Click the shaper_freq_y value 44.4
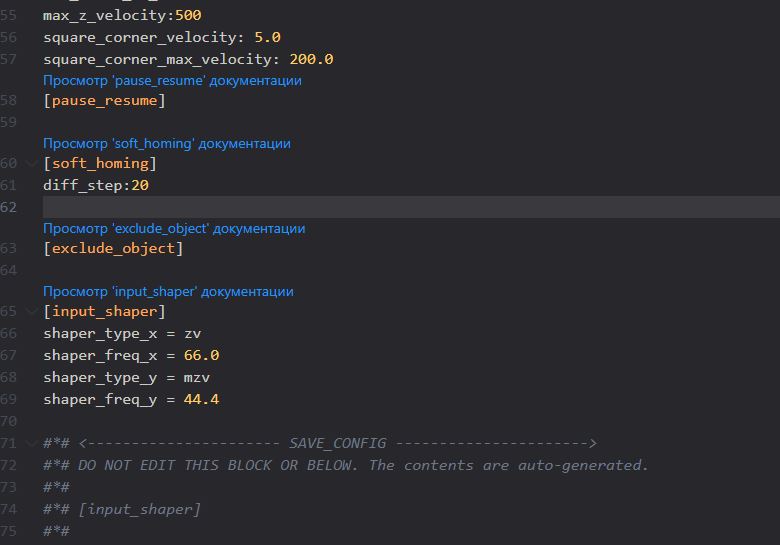Viewport: 780px width, 545px height. [x=201, y=399]
